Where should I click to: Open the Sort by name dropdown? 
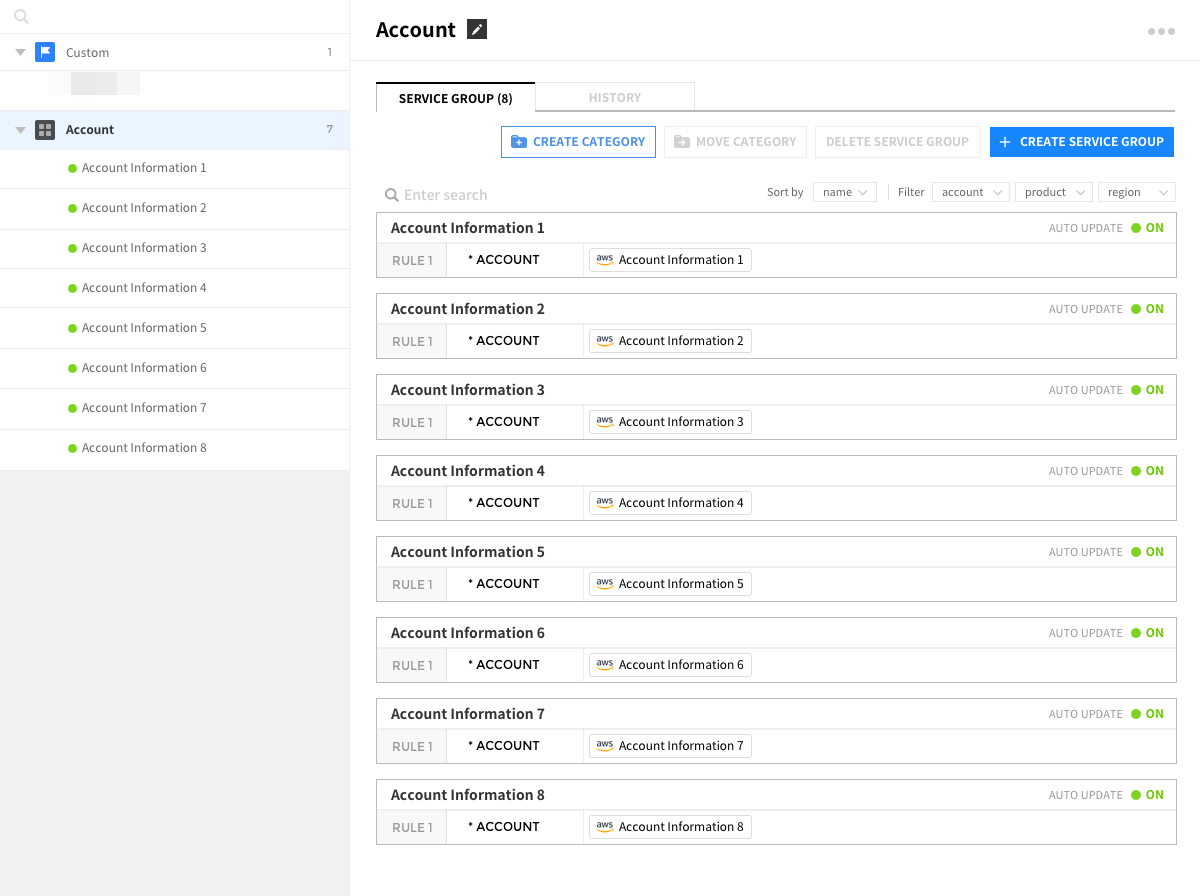click(x=845, y=192)
